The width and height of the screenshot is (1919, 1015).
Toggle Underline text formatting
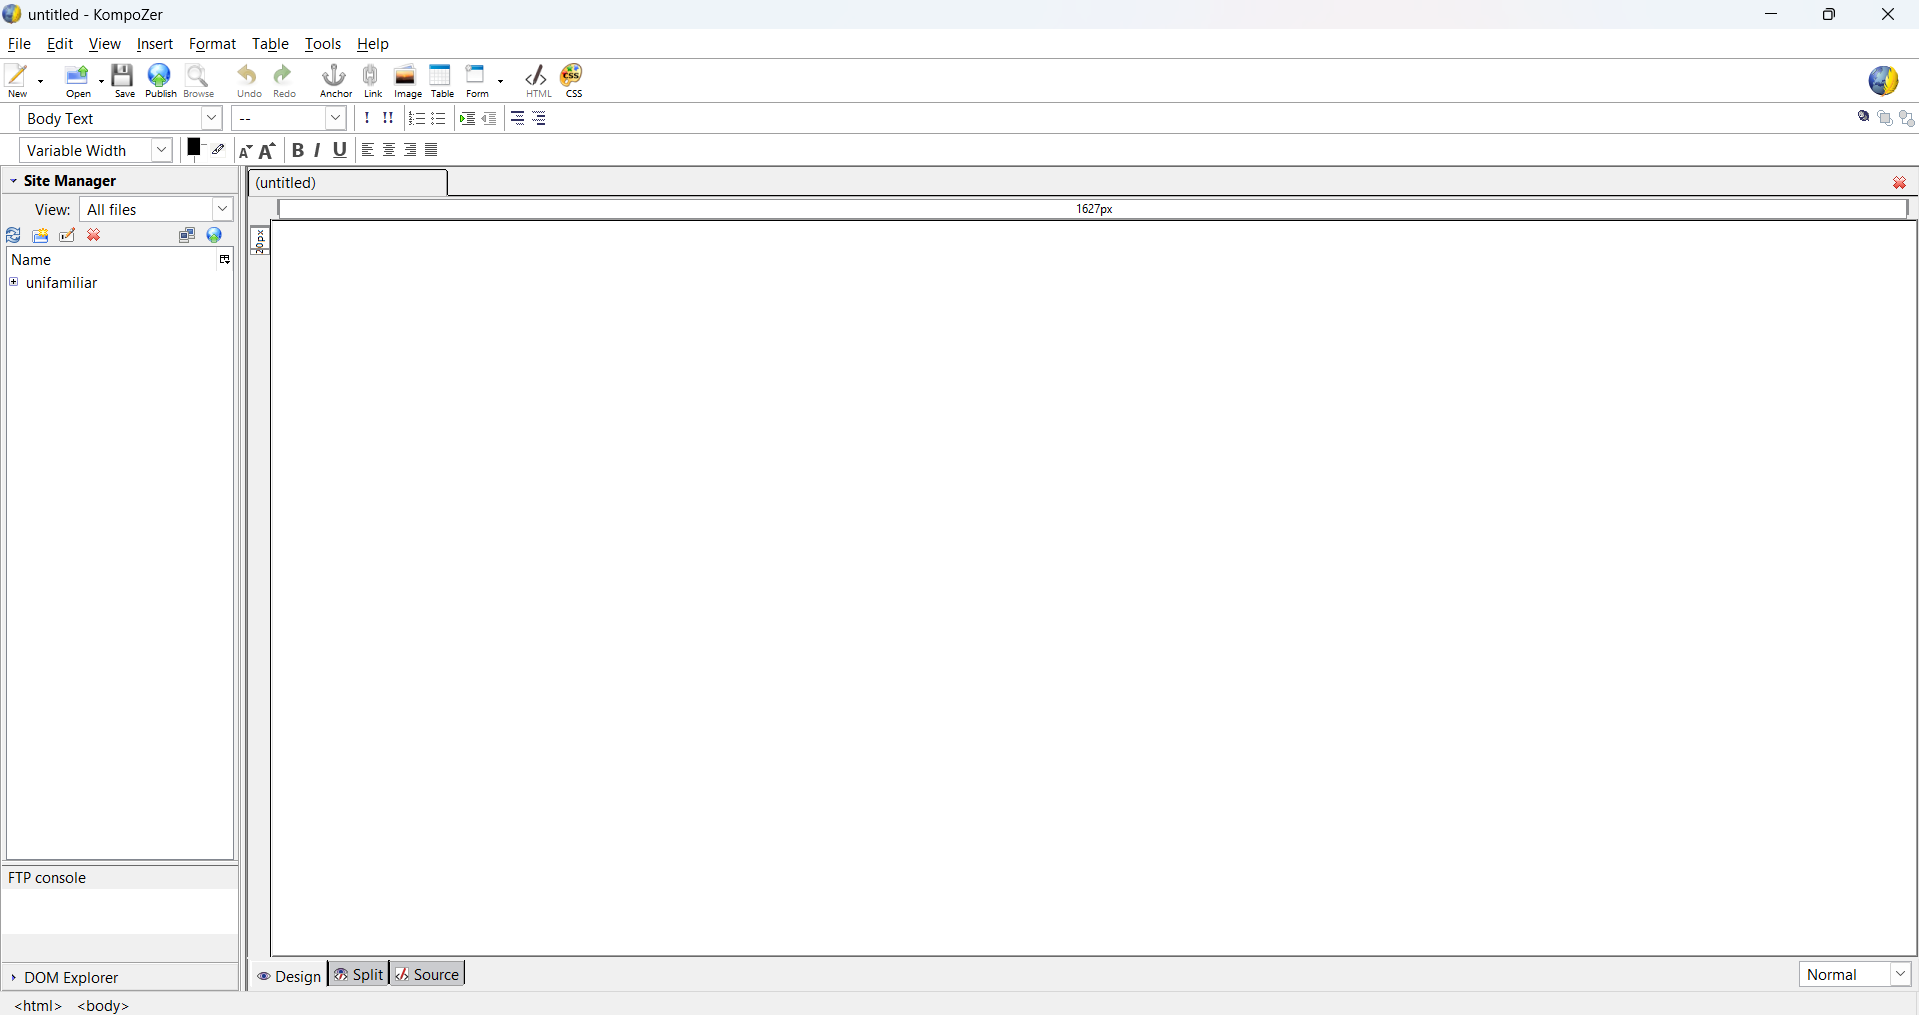tap(340, 151)
